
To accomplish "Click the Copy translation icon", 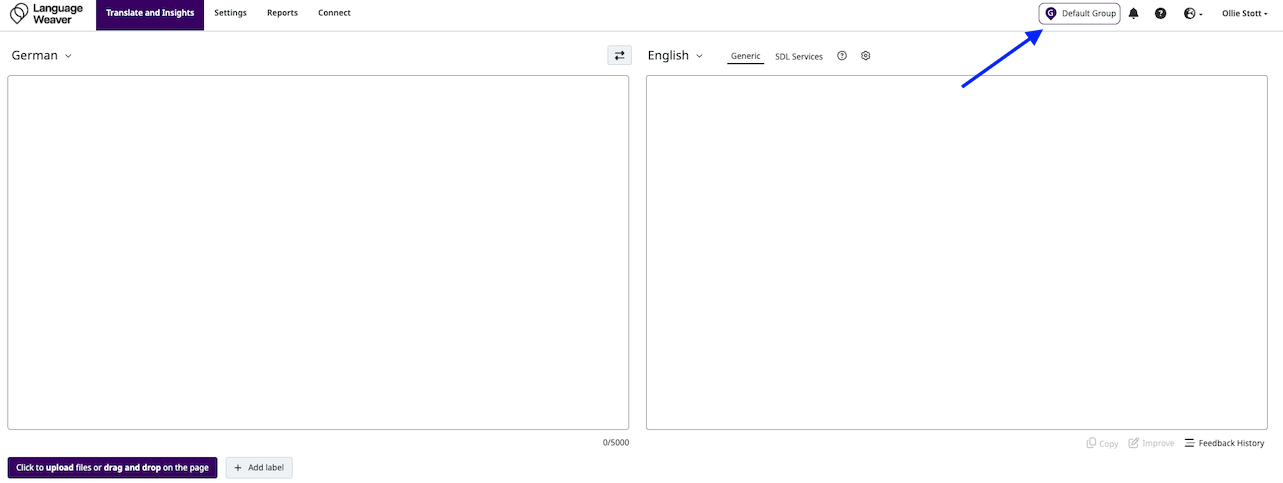I will (x=1102, y=443).
